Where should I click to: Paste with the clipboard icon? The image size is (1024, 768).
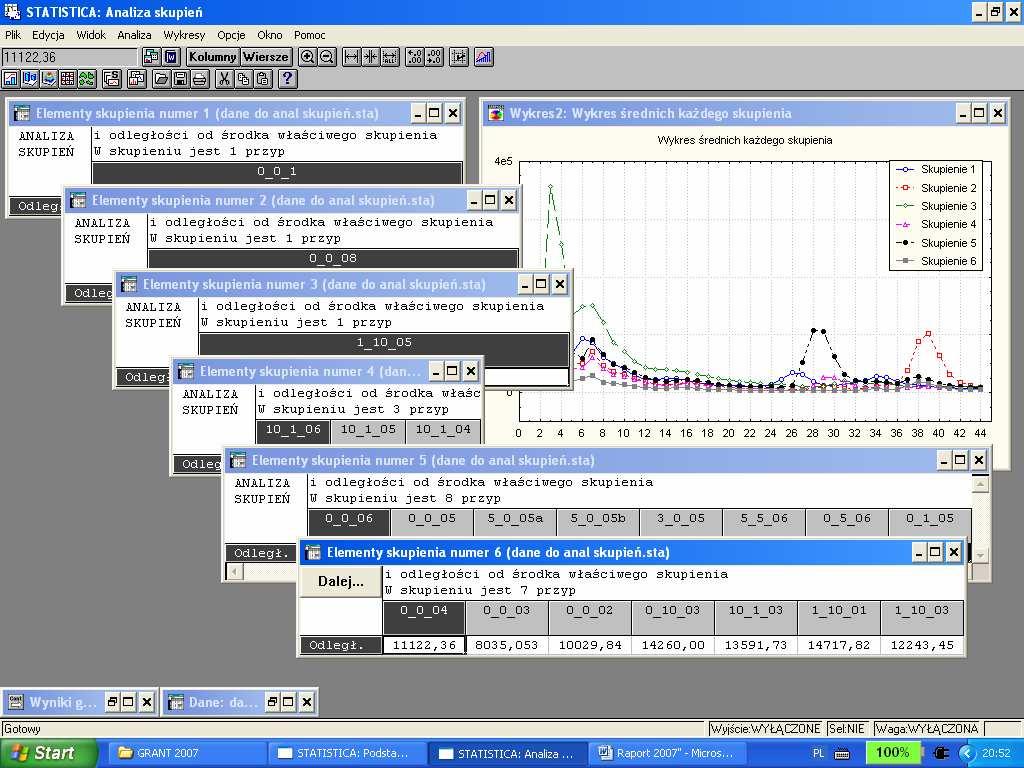point(263,79)
